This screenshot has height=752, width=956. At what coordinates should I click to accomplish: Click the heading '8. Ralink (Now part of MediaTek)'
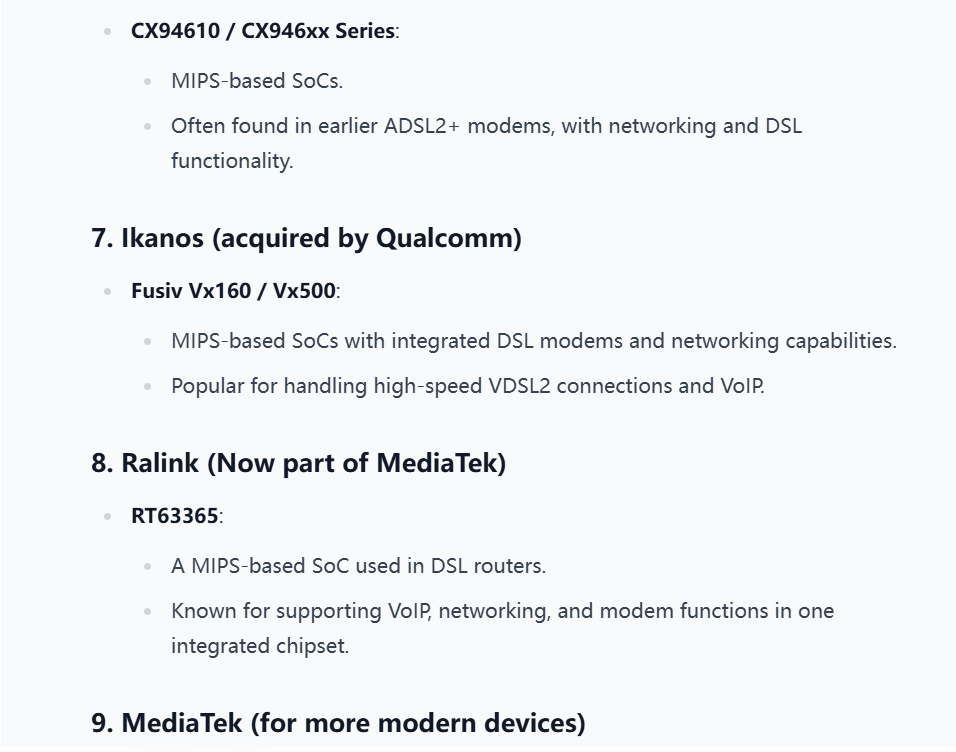point(299,463)
